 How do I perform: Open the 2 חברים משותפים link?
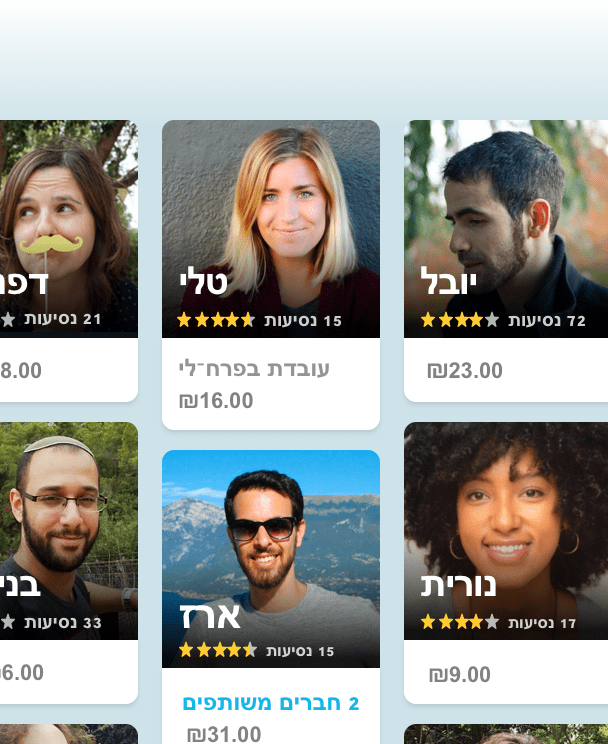(x=271, y=703)
